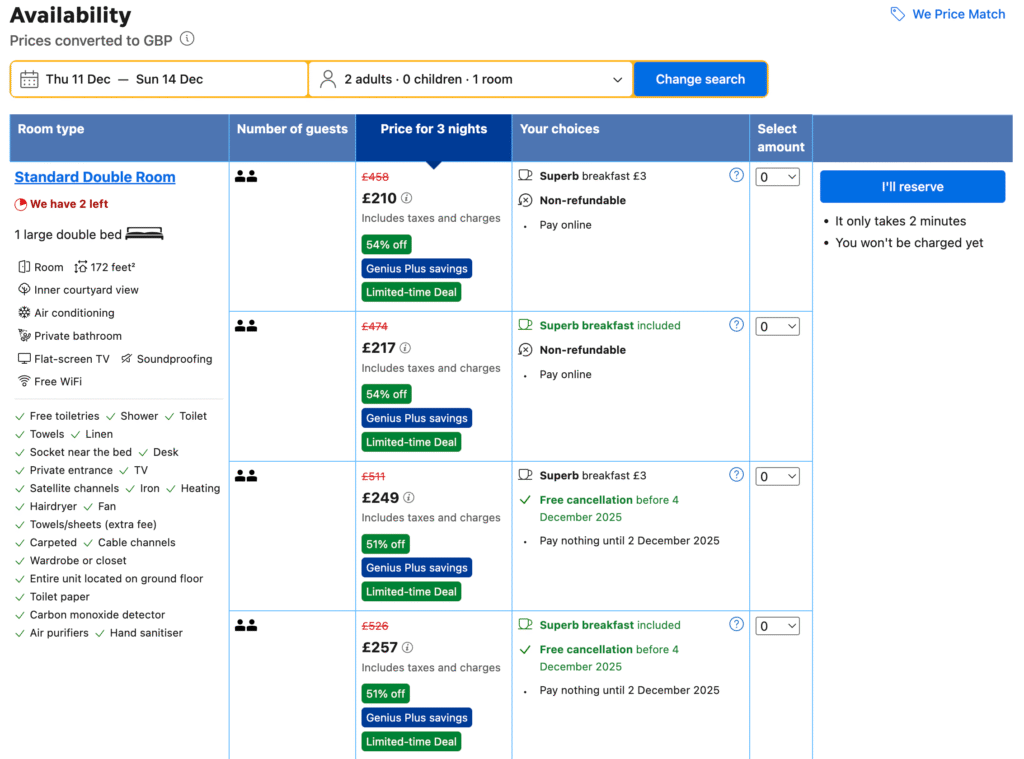Screen dimensions: 1024x759
Task: Click the info icon beside Prices converted to GBP
Action: click(187, 40)
